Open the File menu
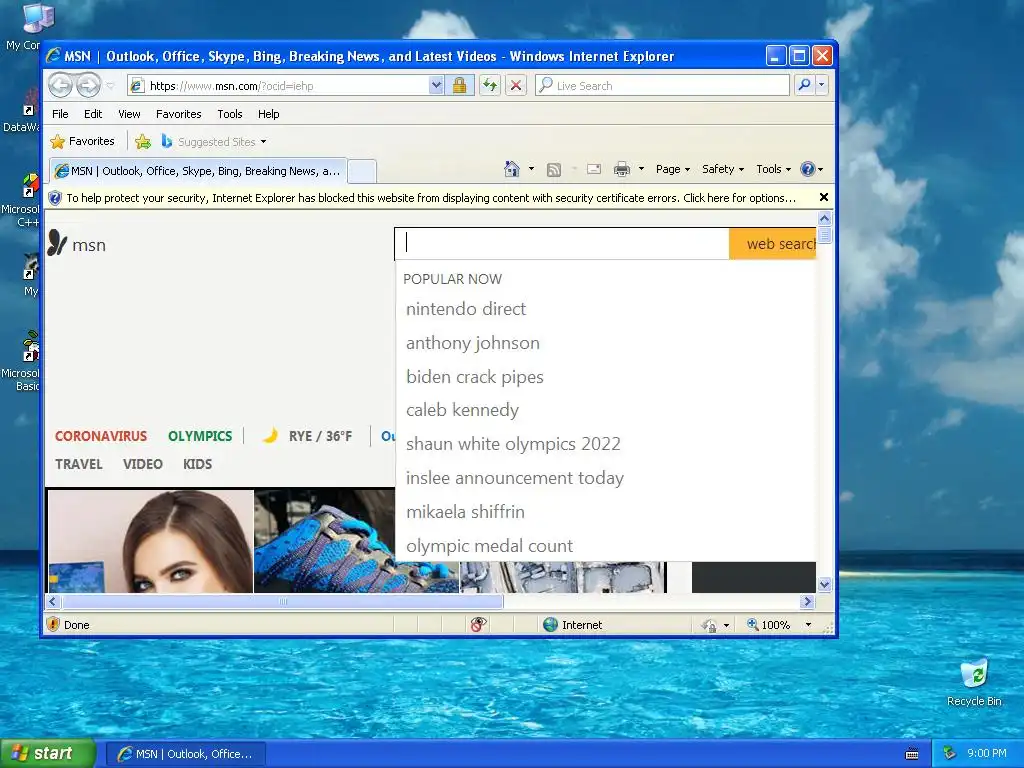Image resolution: width=1024 pixels, height=768 pixels. (x=60, y=114)
